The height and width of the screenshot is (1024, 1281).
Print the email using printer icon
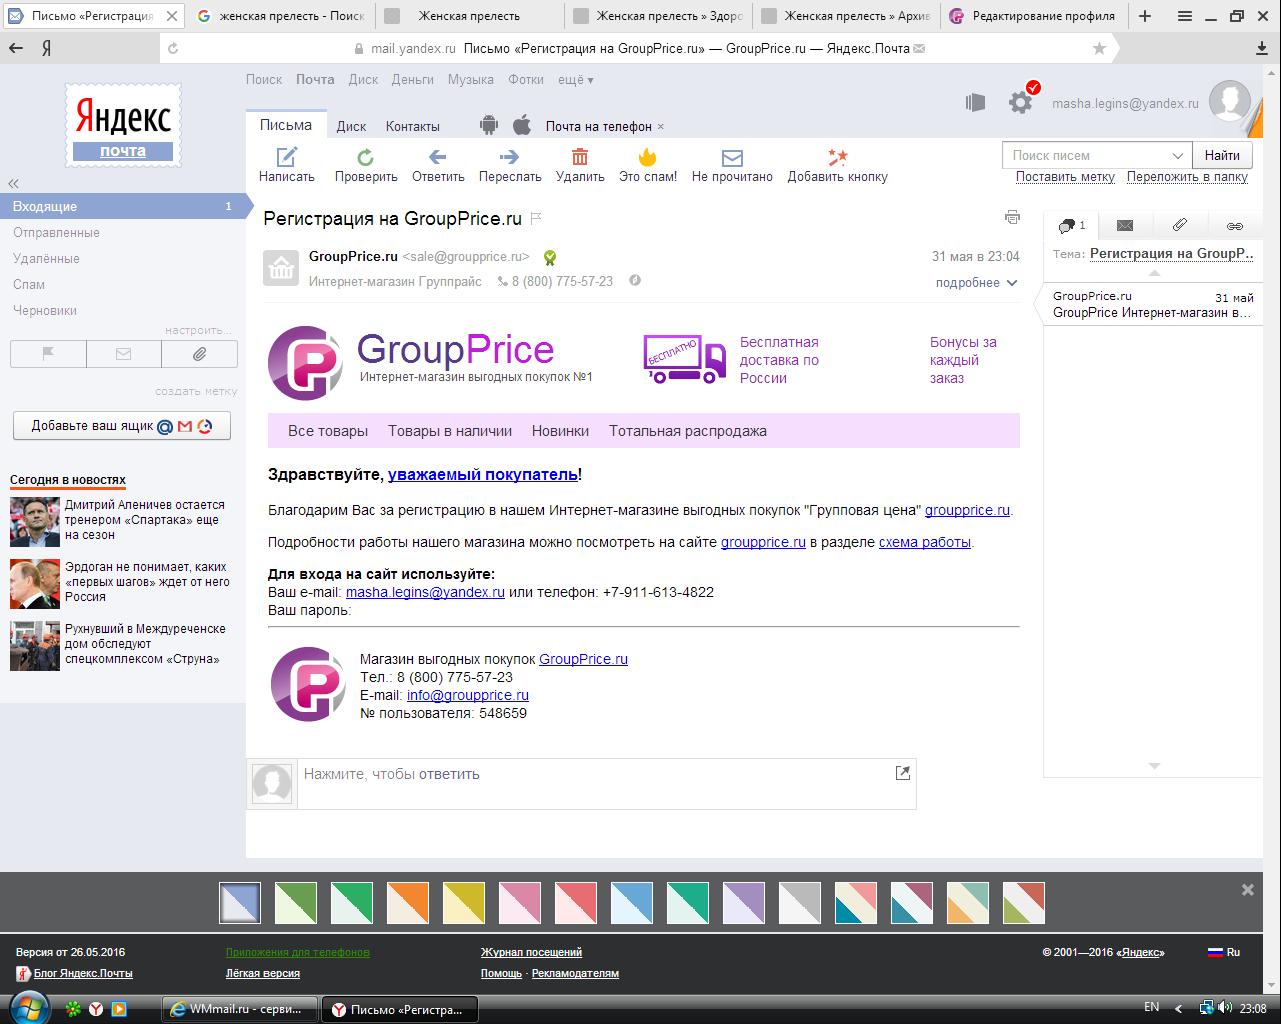click(x=1012, y=217)
